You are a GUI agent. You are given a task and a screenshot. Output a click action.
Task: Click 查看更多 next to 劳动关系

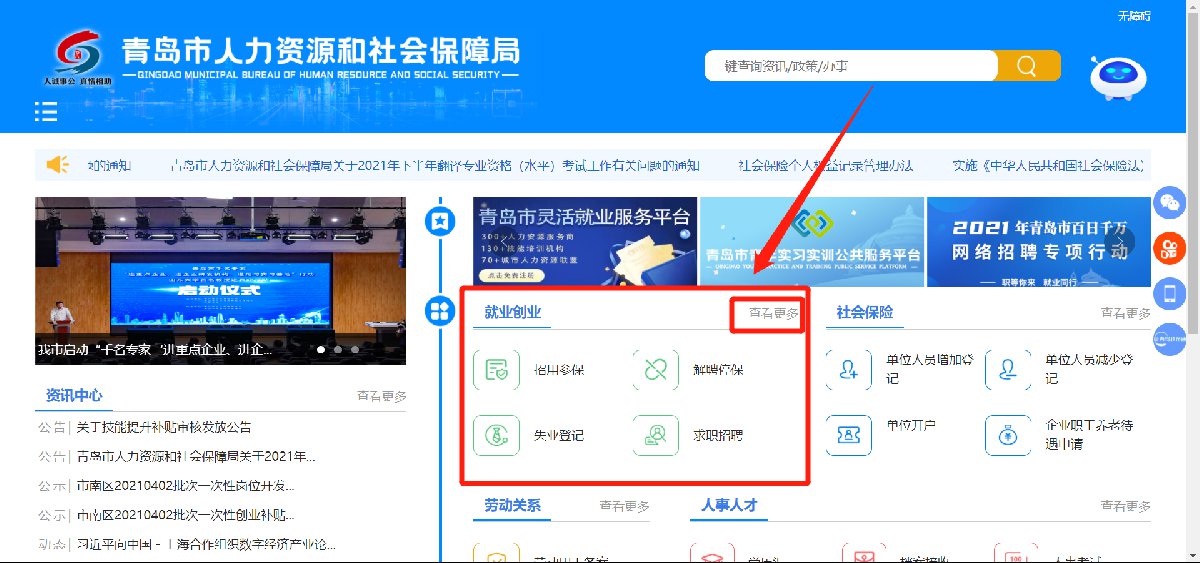pyautogui.click(x=624, y=507)
